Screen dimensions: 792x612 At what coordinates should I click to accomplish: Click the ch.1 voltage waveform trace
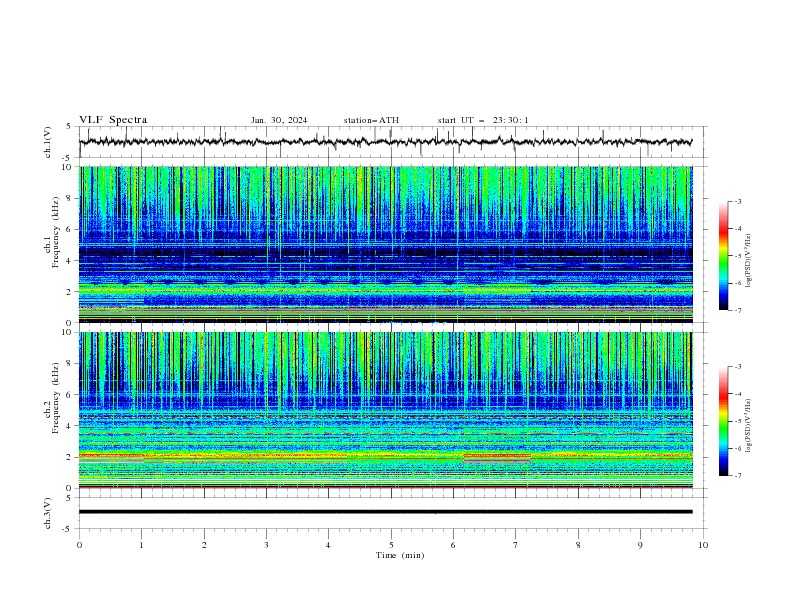coord(385,142)
